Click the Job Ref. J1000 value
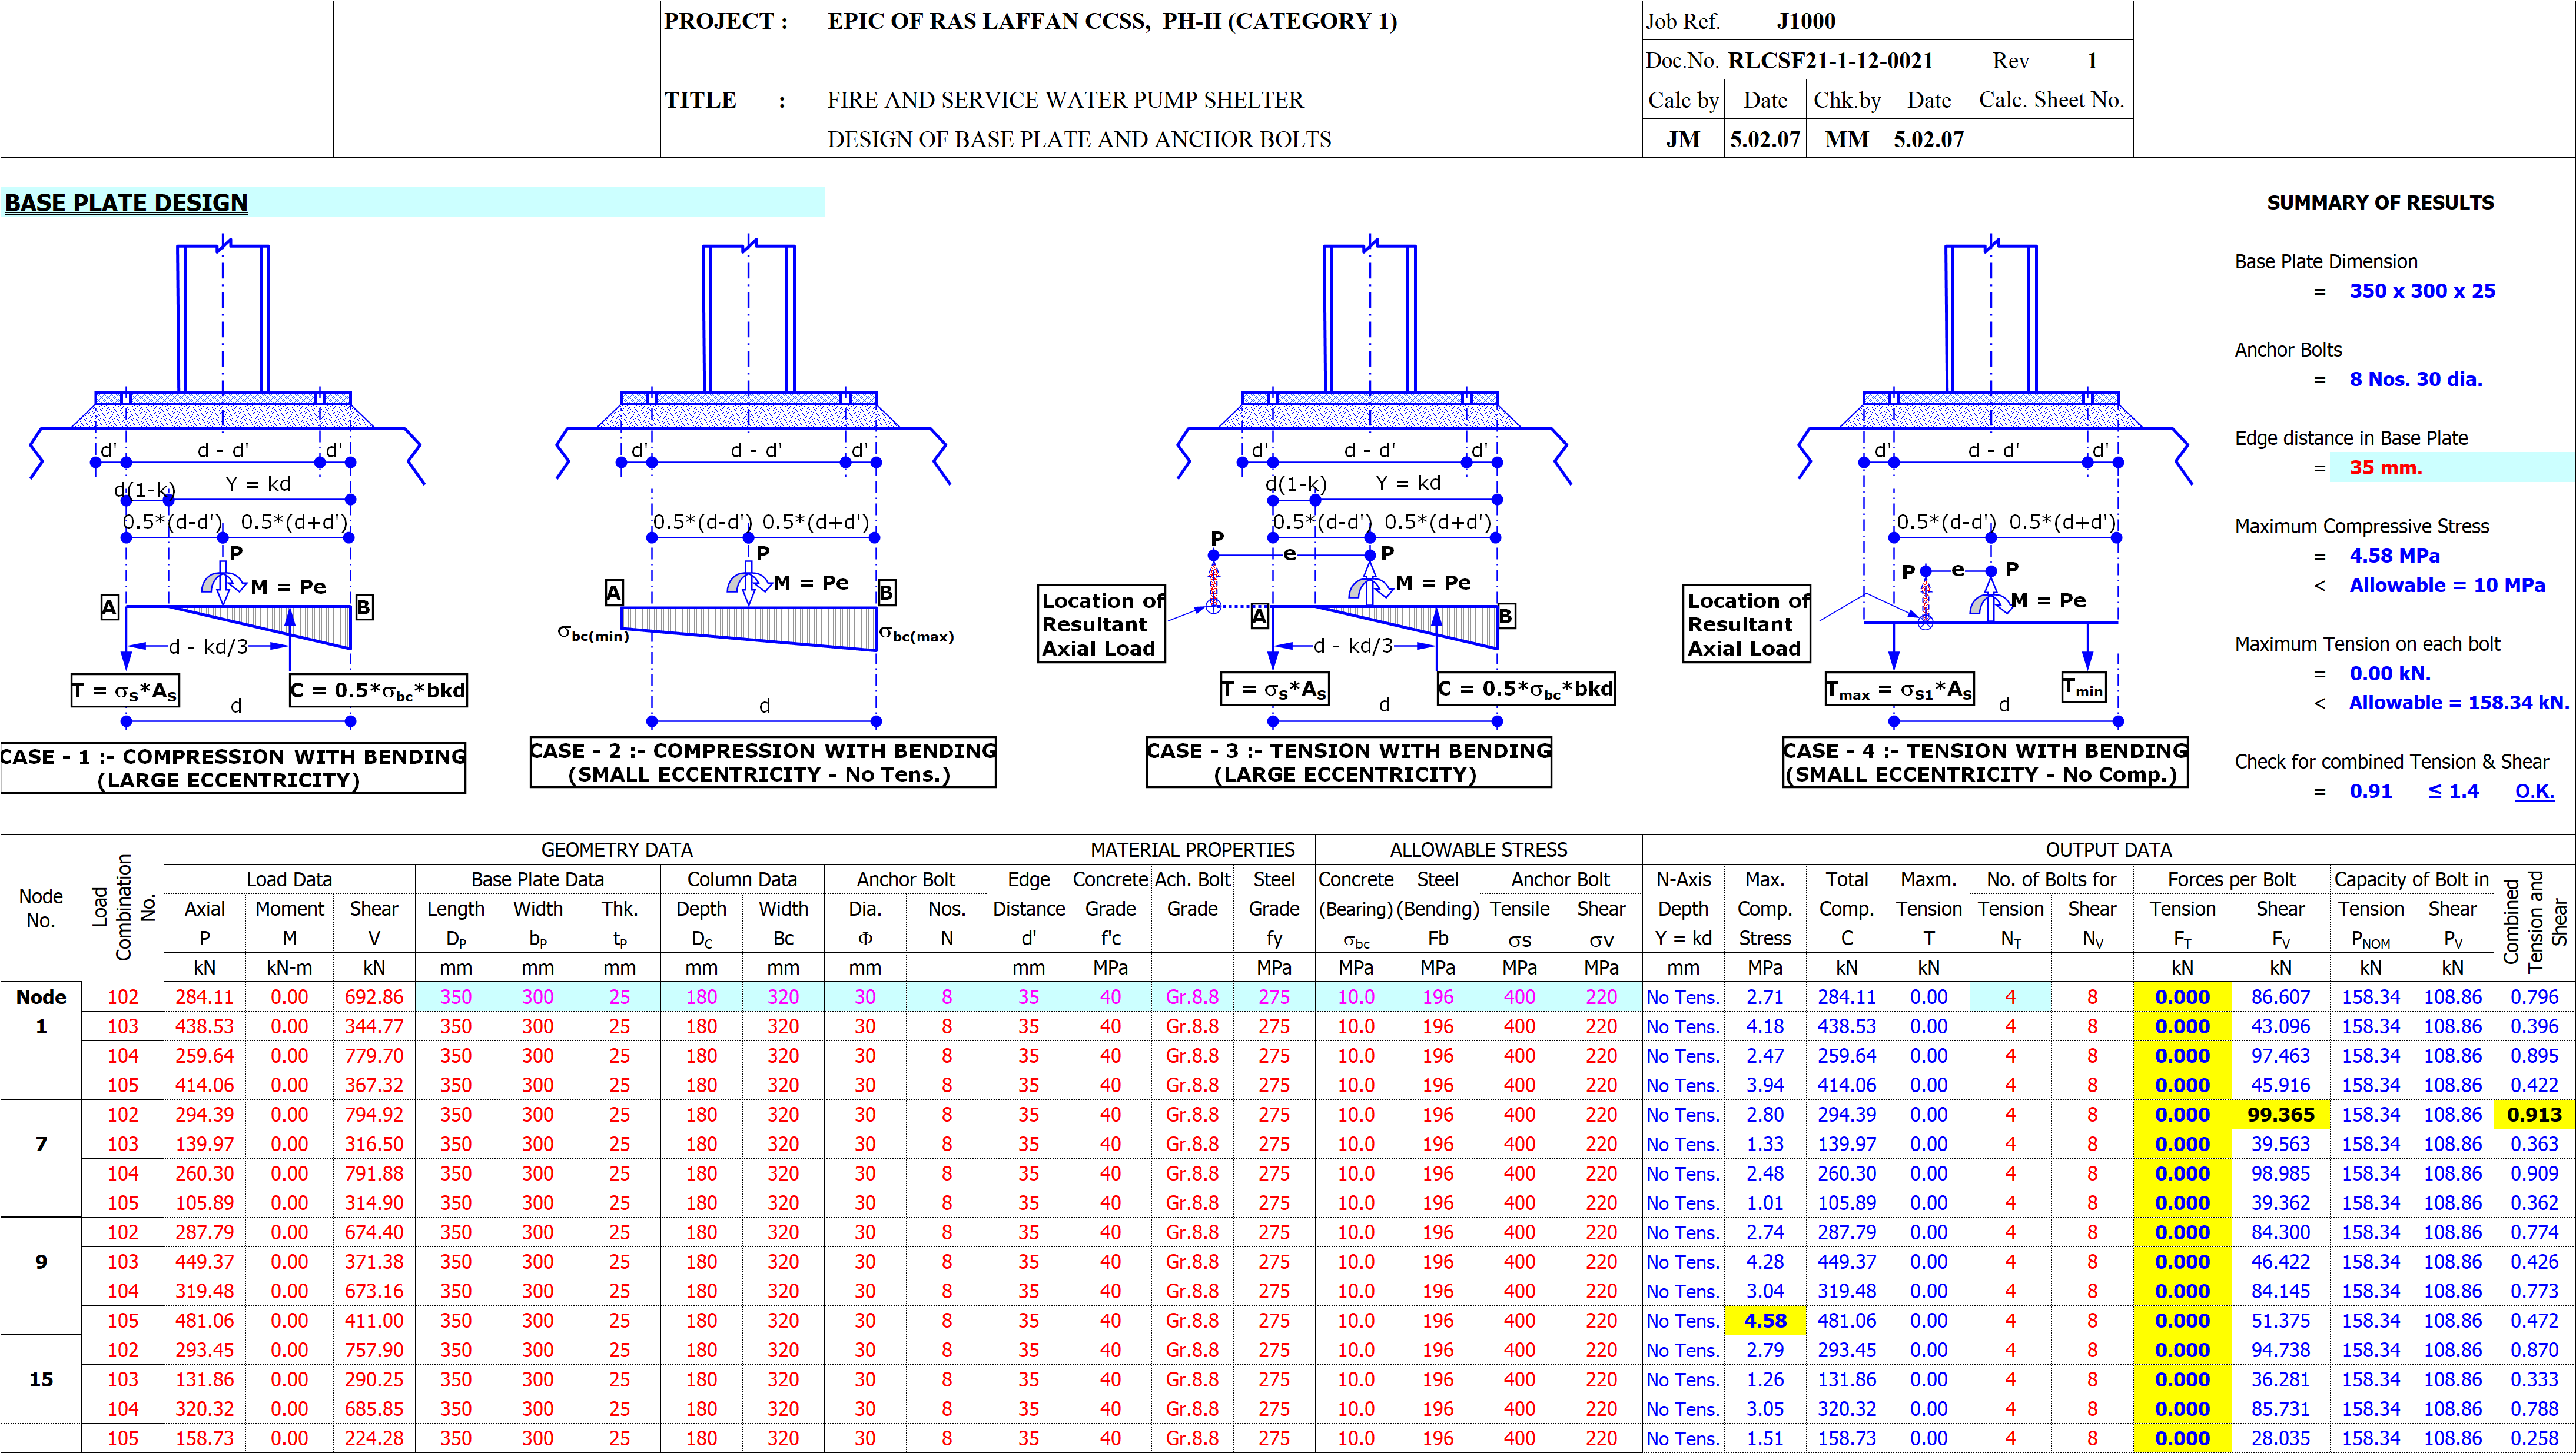Image resolution: width=2576 pixels, height=1453 pixels. click(x=1808, y=20)
